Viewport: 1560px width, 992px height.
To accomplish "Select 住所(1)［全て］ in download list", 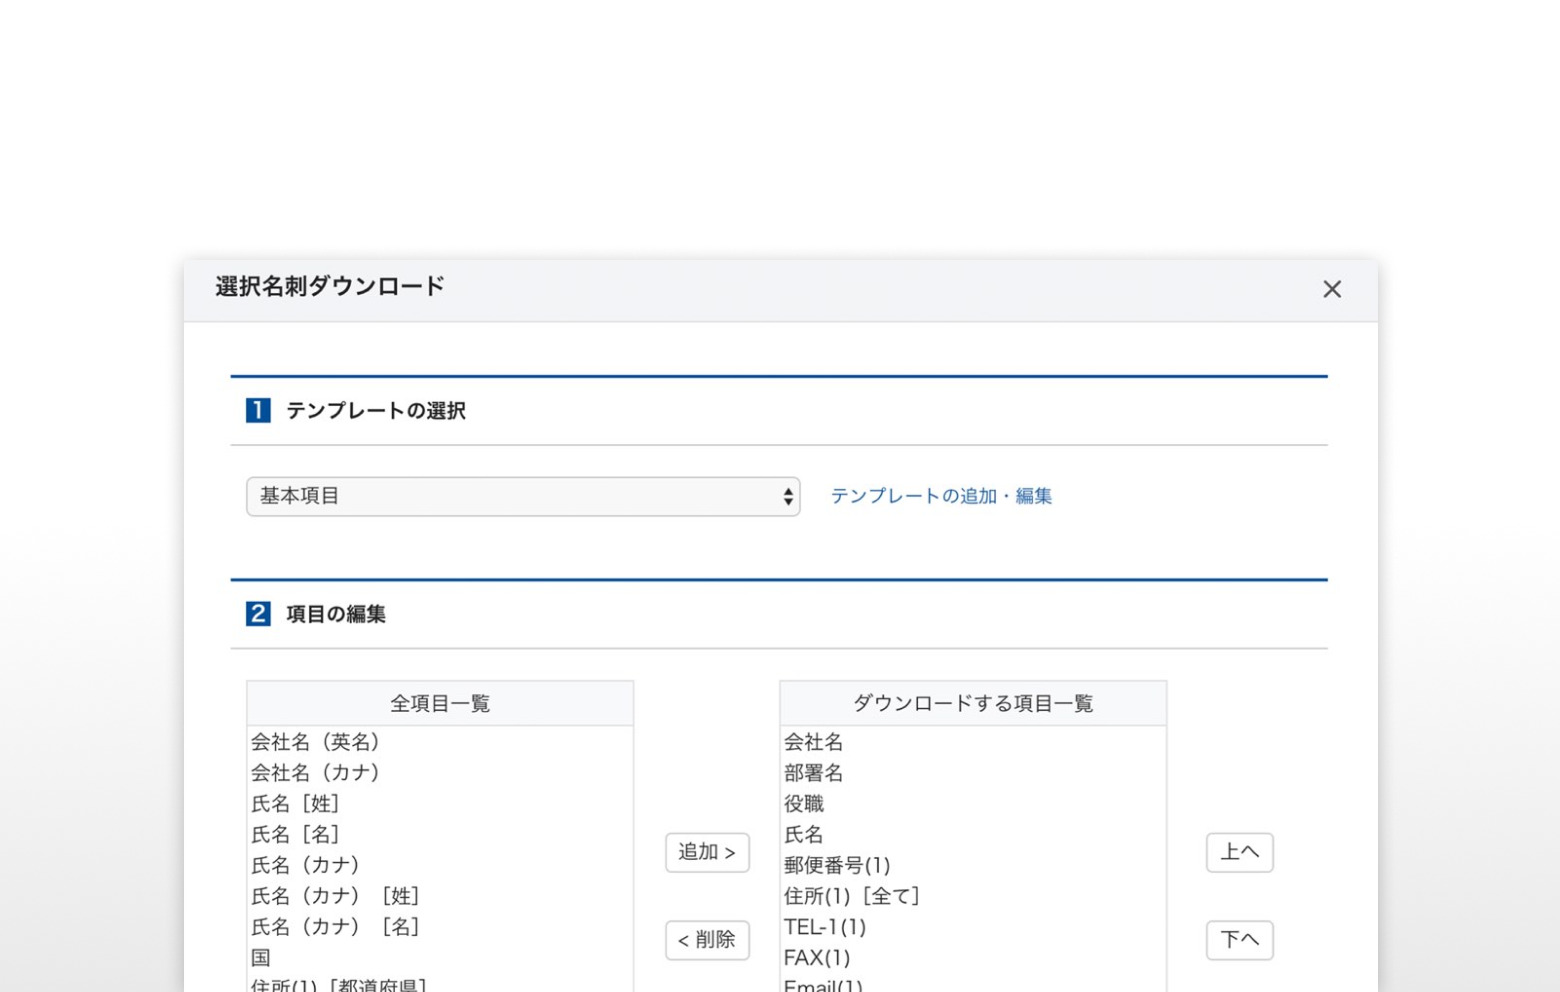I will click(x=973, y=896).
